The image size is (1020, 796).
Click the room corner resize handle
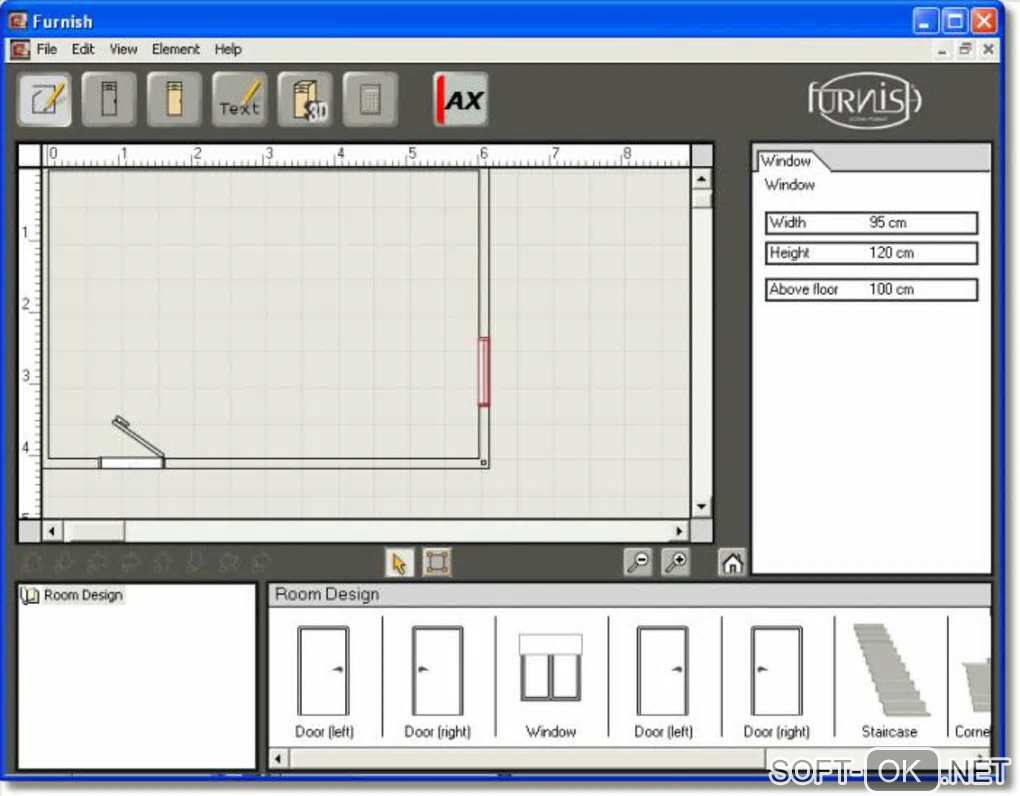pos(483,463)
